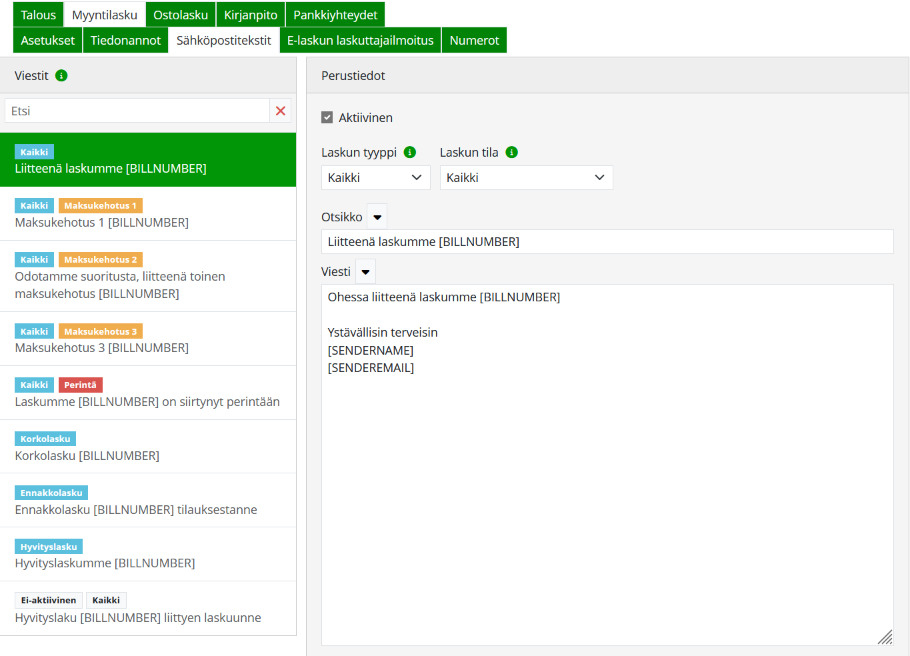Clear the search with the red X

pos(281,111)
